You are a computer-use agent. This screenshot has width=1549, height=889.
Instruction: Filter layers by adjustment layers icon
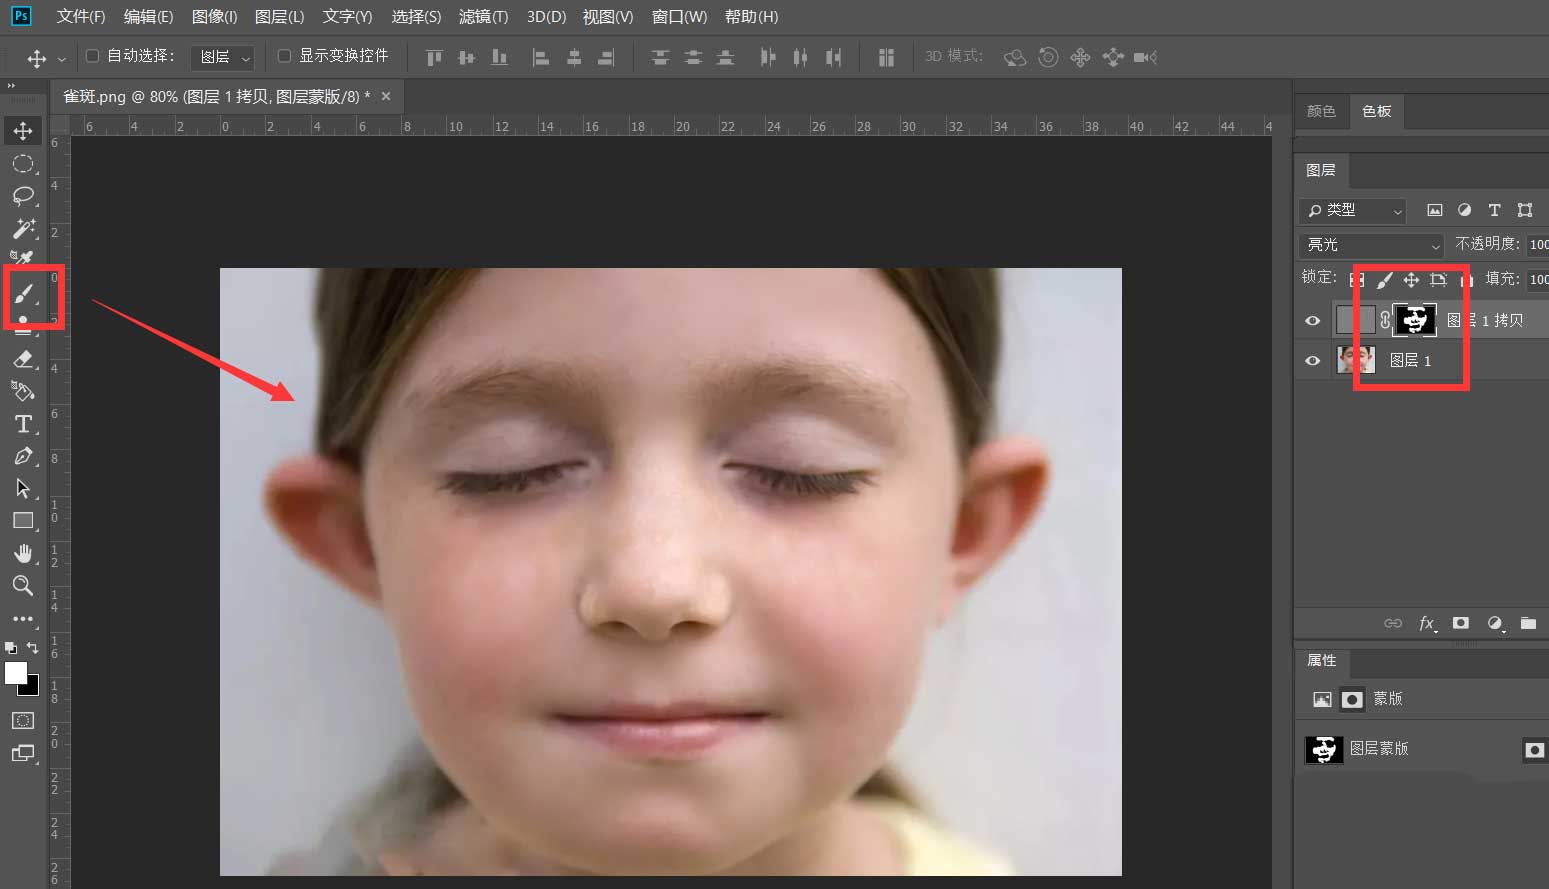(1464, 210)
